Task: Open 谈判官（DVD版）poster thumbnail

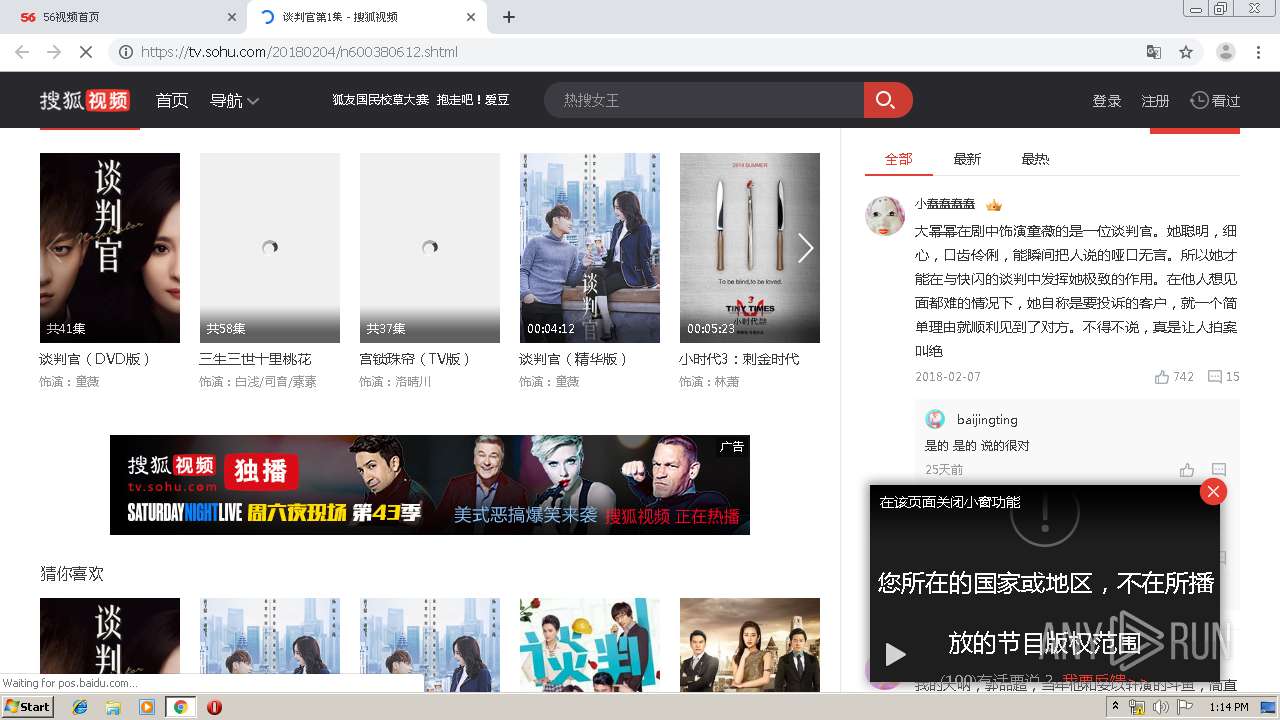Action: click(x=110, y=248)
